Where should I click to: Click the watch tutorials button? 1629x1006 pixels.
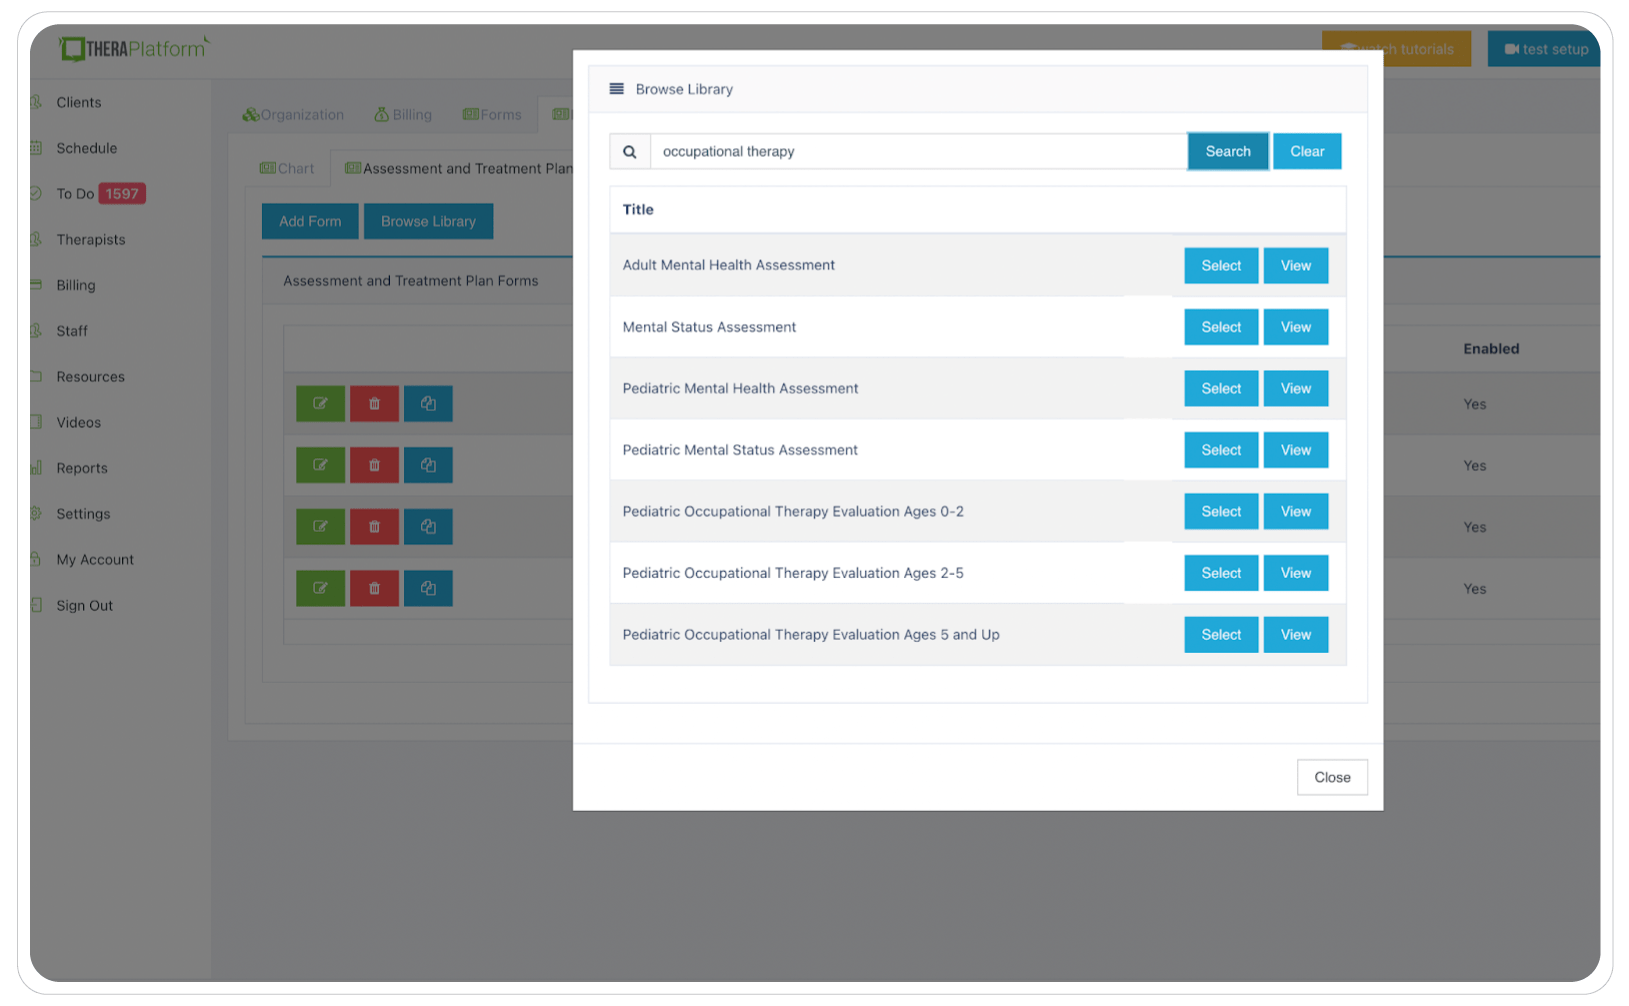[x=1396, y=49]
